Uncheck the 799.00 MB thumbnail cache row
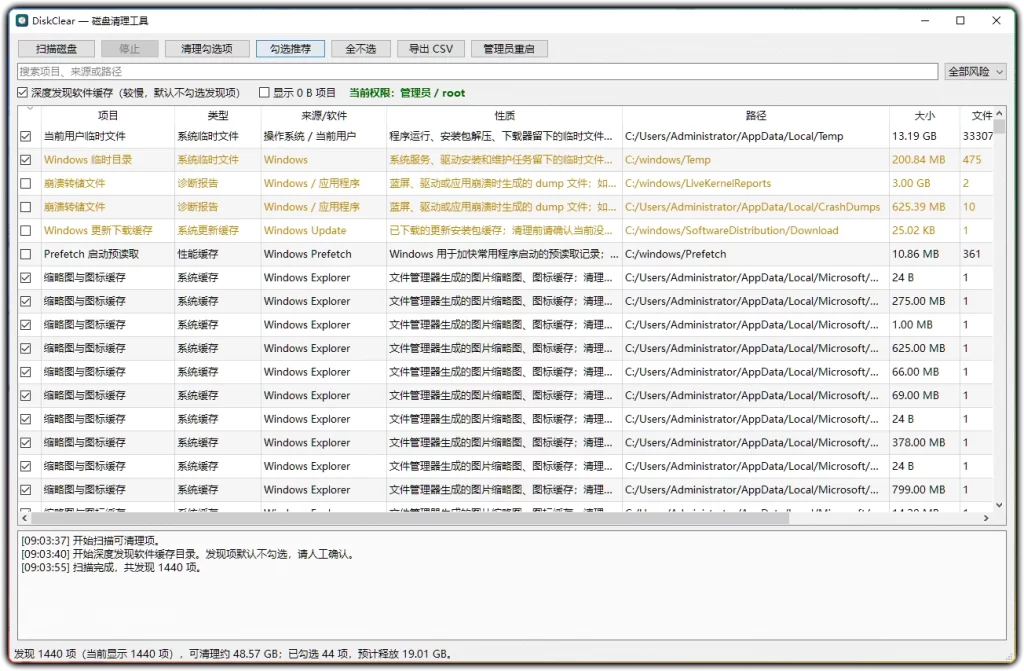Image resolution: width=1024 pixels, height=671 pixels. click(x=25, y=489)
